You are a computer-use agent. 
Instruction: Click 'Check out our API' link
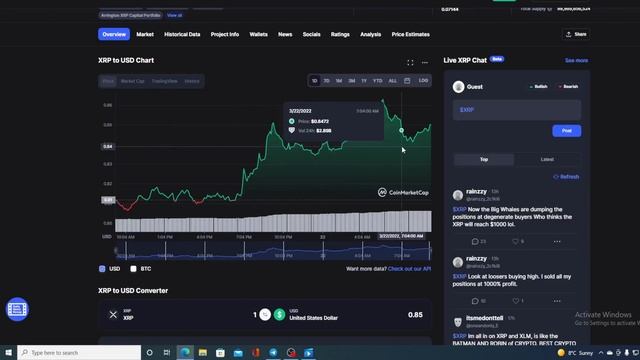pyautogui.click(x=409, y=269)
